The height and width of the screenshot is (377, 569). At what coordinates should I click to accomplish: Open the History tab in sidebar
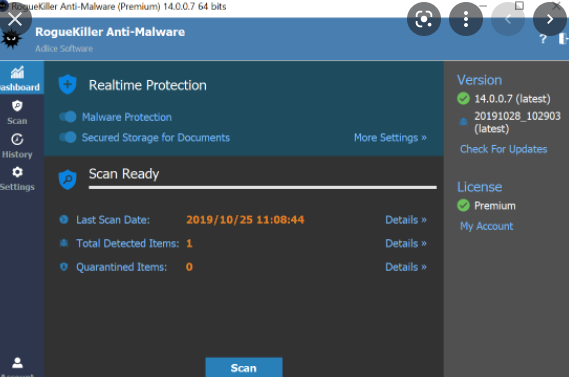click(17, 146)
